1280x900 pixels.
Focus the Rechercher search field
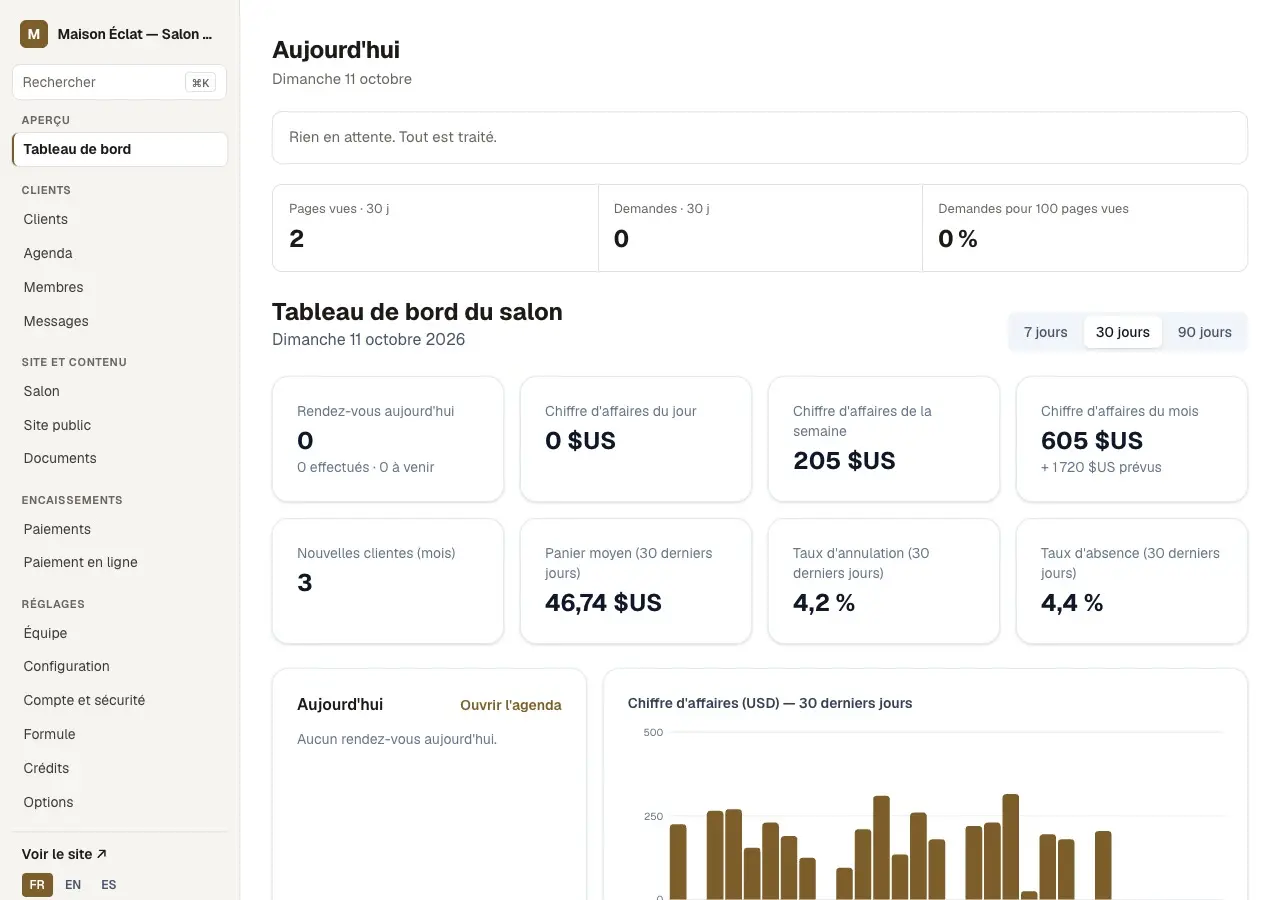coord(119,83)
